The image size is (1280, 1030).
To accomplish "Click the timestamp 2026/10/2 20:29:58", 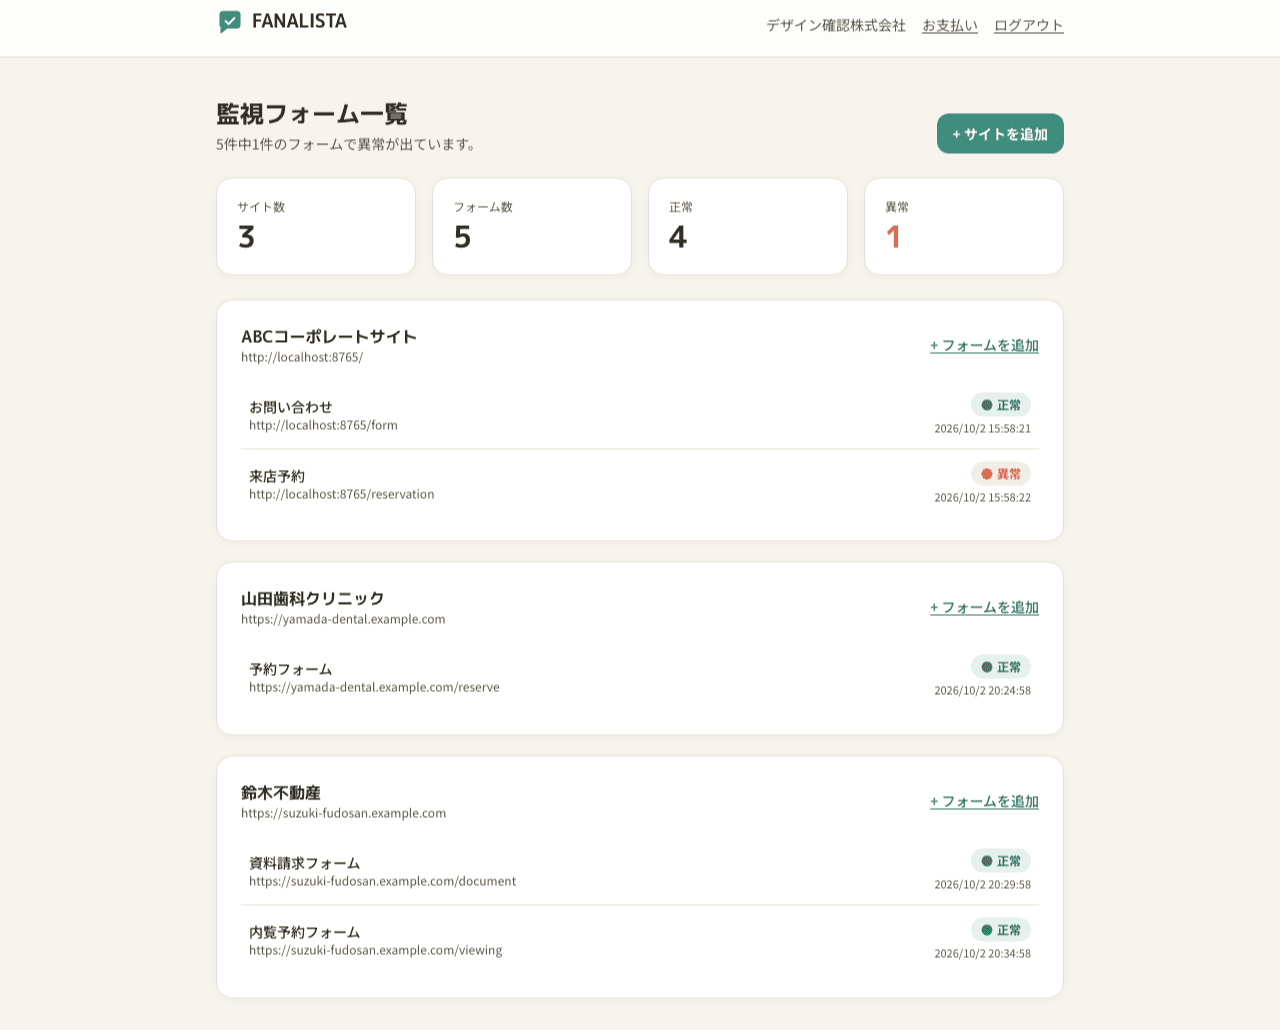I will click(x=983, y=884).
